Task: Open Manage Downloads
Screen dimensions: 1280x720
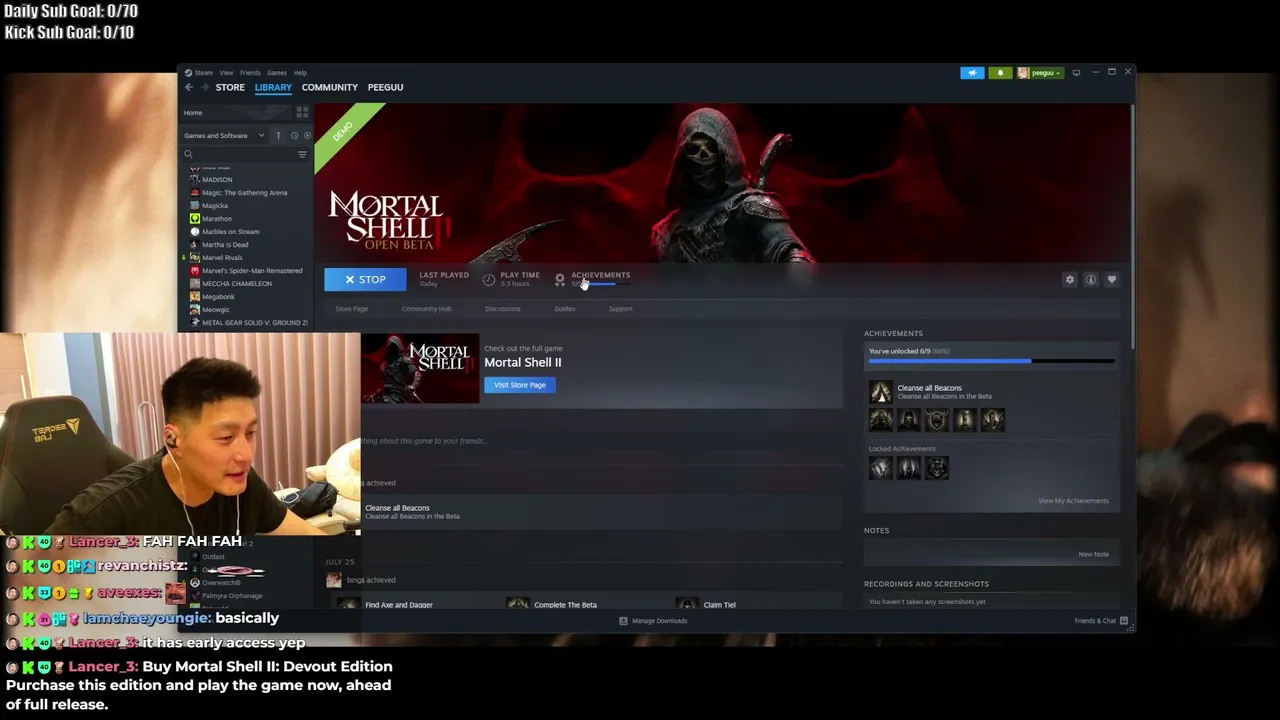Action: [x=653, y=621]
